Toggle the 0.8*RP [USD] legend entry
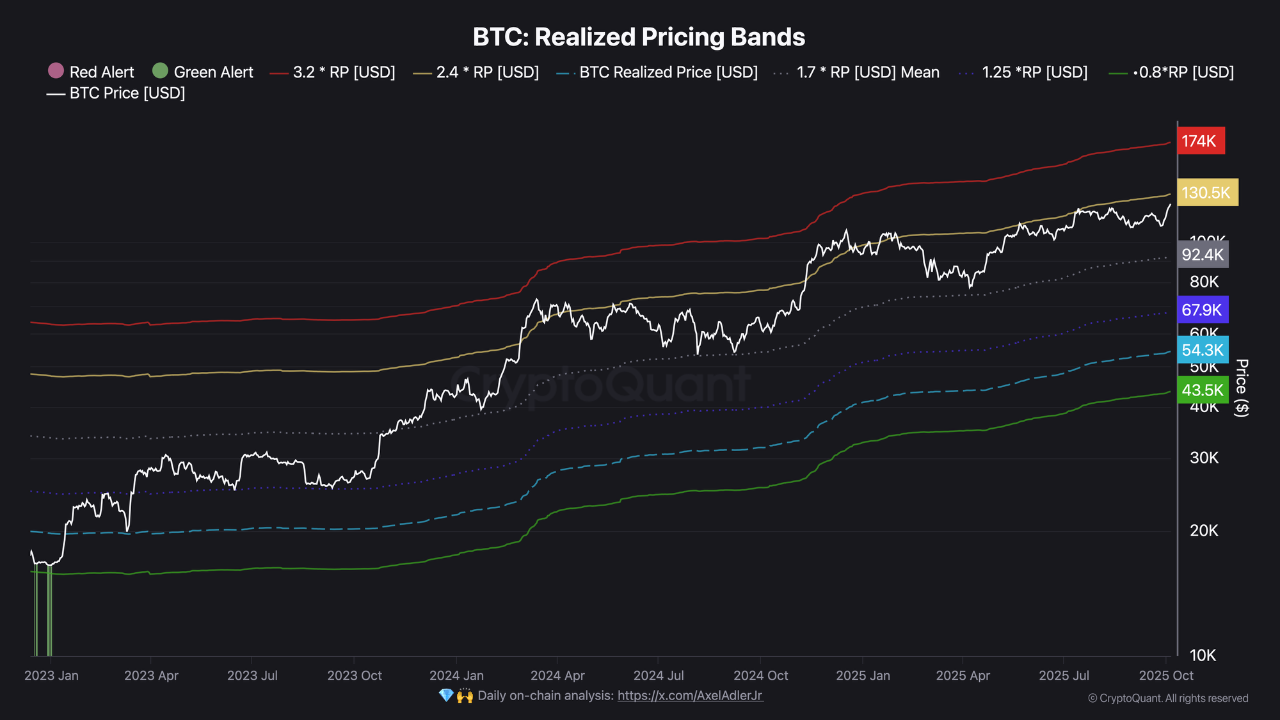Image resolution: width=1280 pixels, height=720 pixels. (1183, 72)
